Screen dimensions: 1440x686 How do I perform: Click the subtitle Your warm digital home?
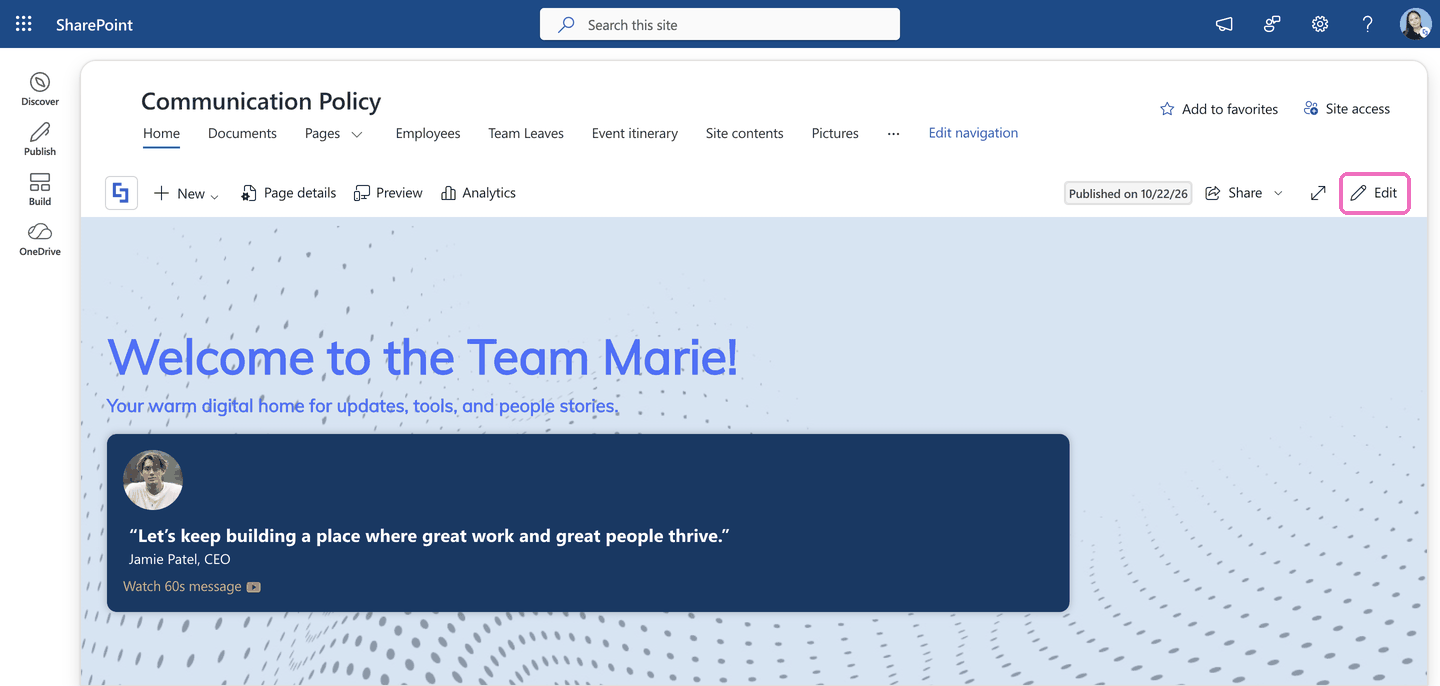[x=363, y=406]
